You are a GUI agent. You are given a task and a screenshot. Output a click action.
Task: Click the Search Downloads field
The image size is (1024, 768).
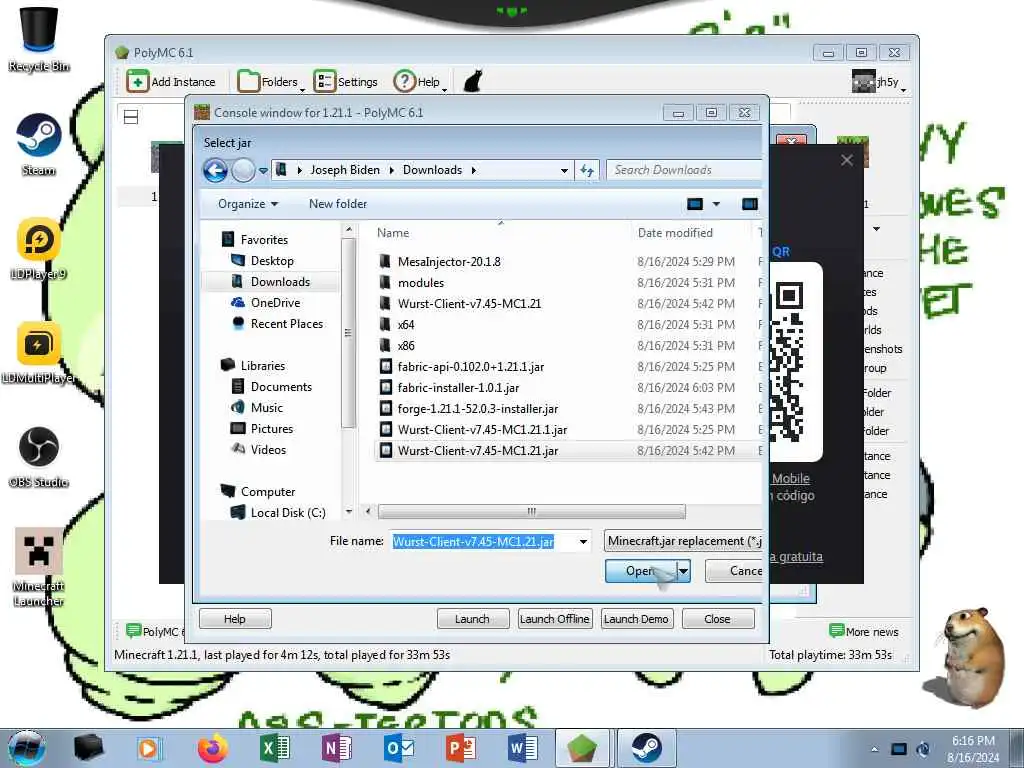(x=684, y=170)
